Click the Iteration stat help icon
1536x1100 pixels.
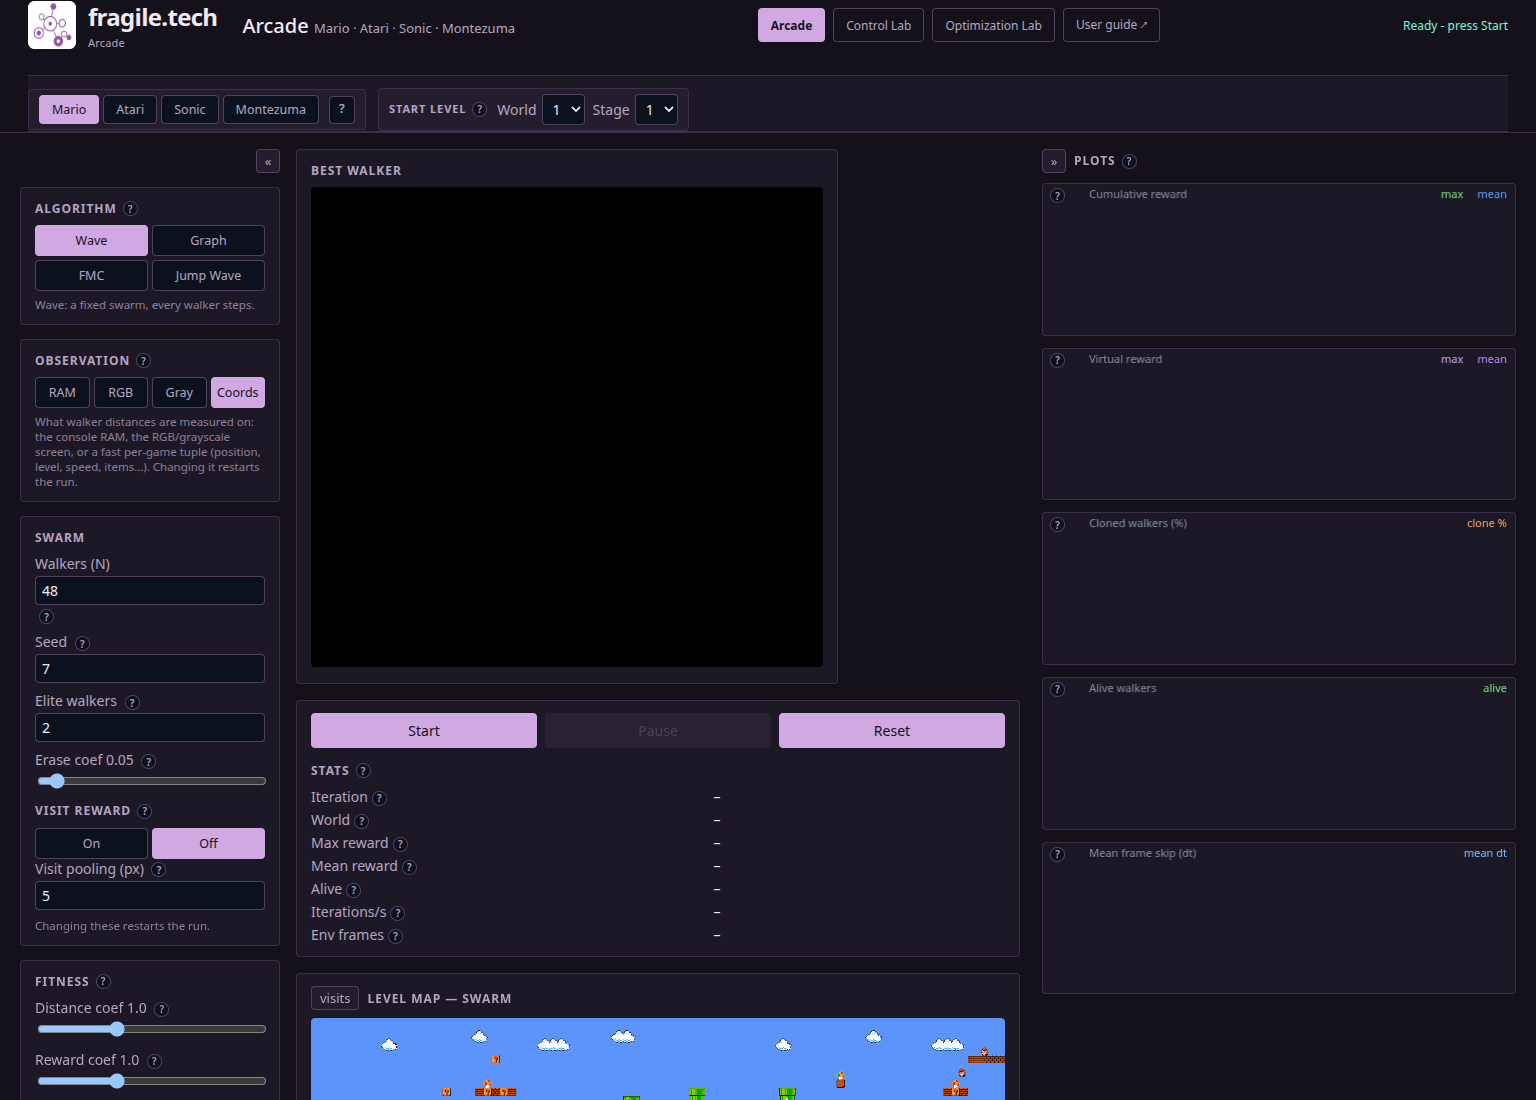point(379,798)
